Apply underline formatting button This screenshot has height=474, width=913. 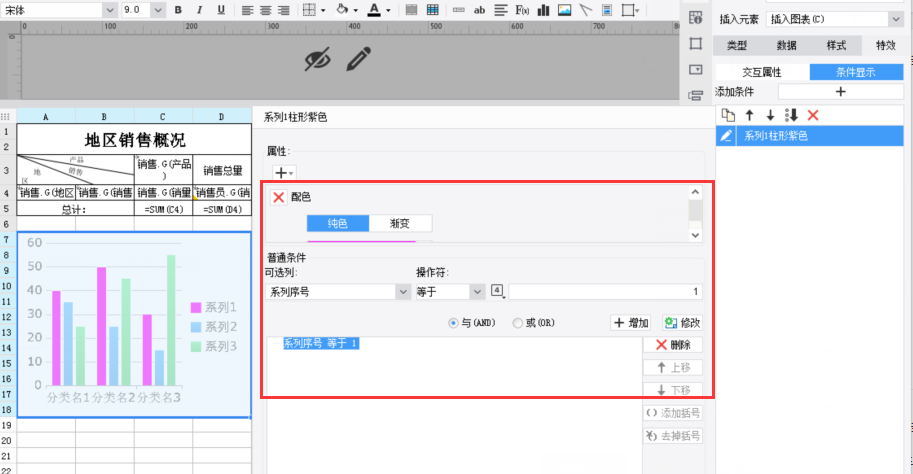tap(221, 10)
